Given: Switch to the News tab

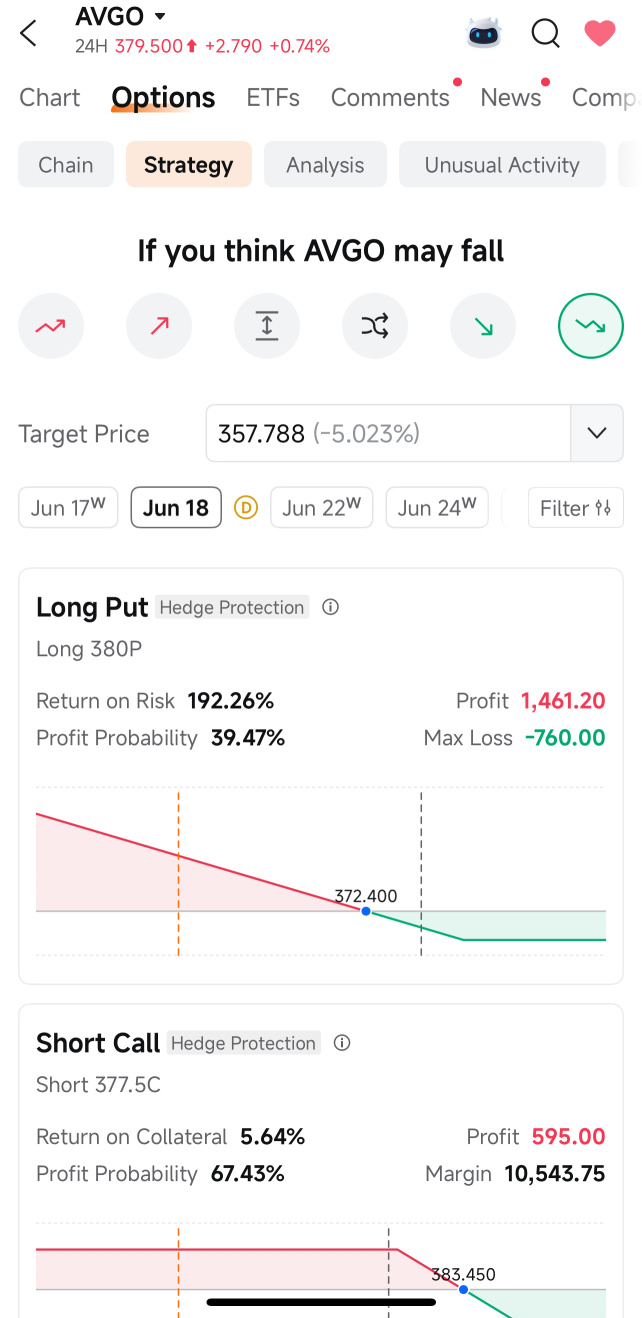Looking at the screenshot, I should 511,97.
